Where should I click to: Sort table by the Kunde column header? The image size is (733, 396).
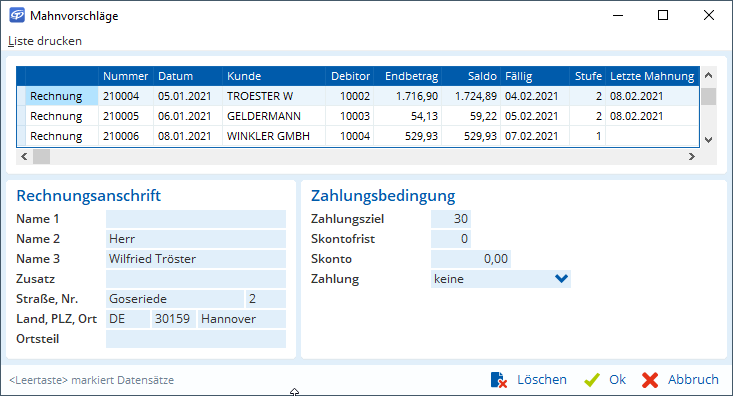[x=273, y=76]
